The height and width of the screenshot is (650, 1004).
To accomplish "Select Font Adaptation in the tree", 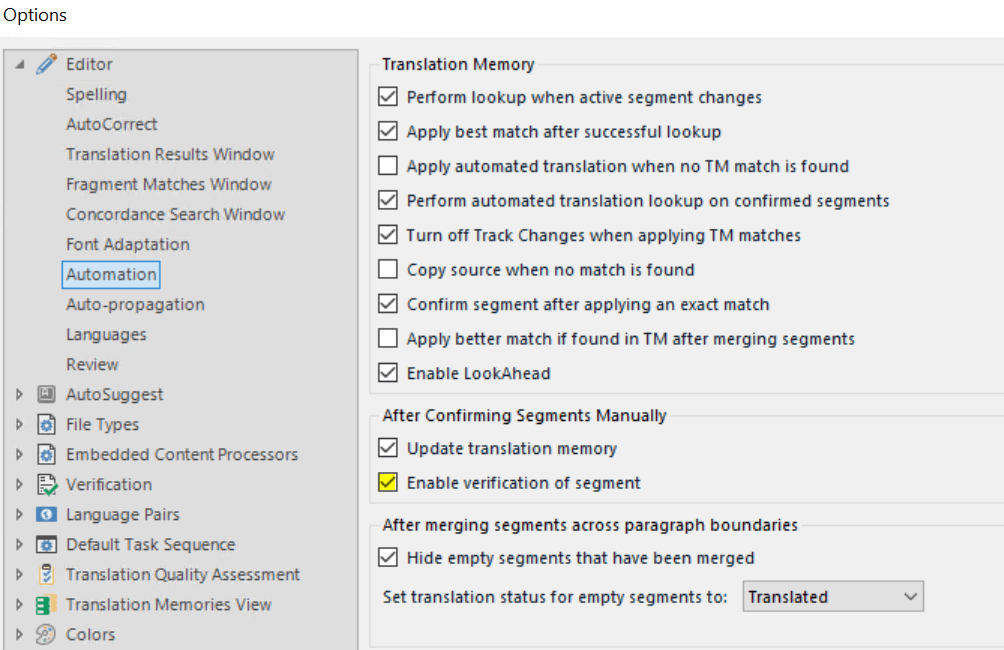I will point(127,245).
